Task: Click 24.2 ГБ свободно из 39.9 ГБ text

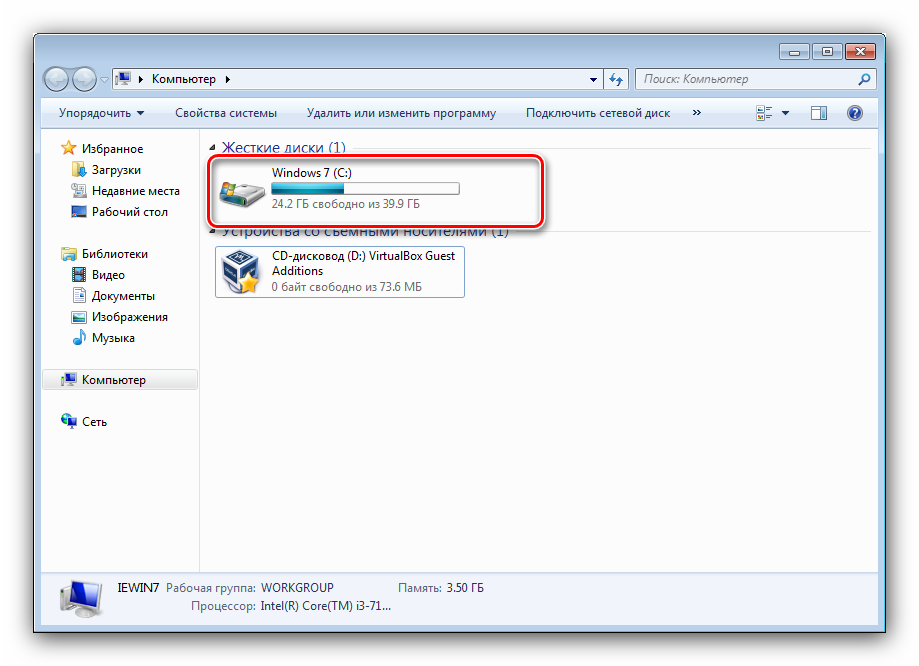Action: point(345,204)
